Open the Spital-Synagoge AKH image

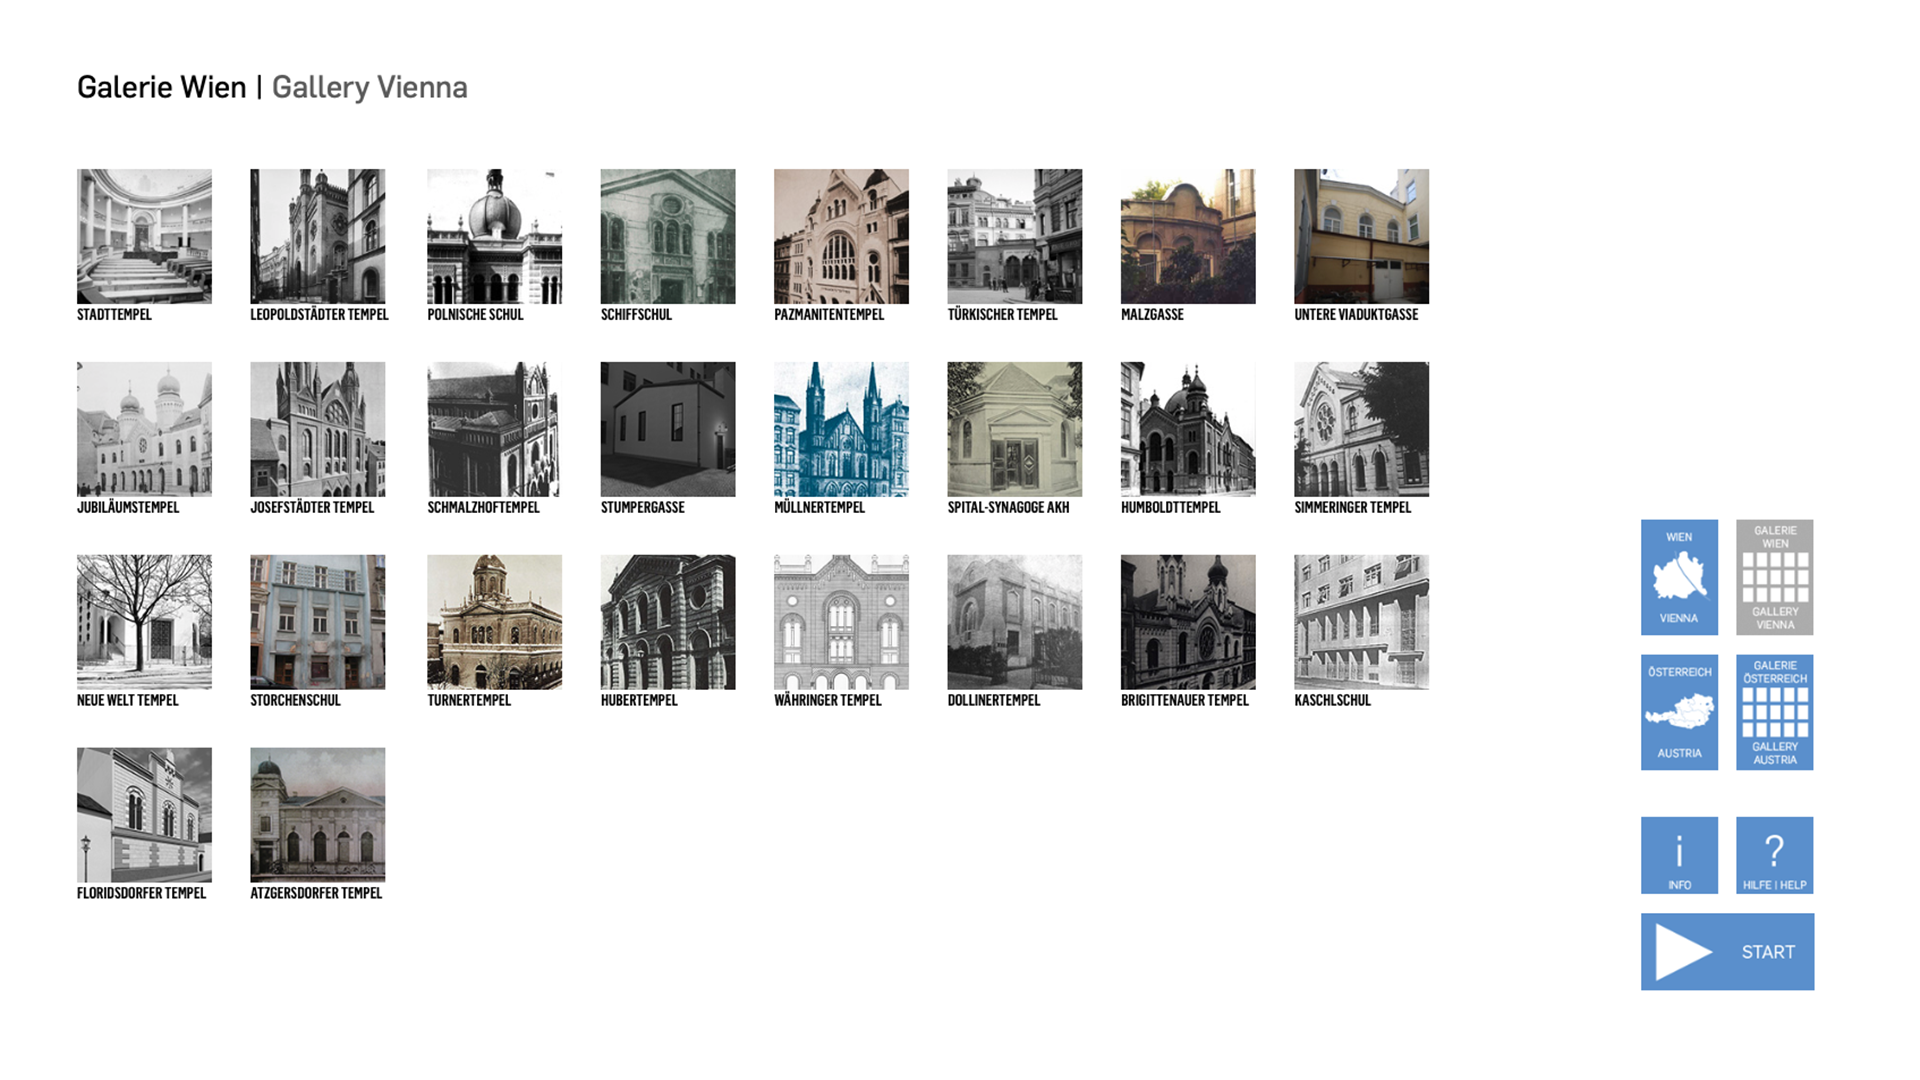pos(1014,429)
